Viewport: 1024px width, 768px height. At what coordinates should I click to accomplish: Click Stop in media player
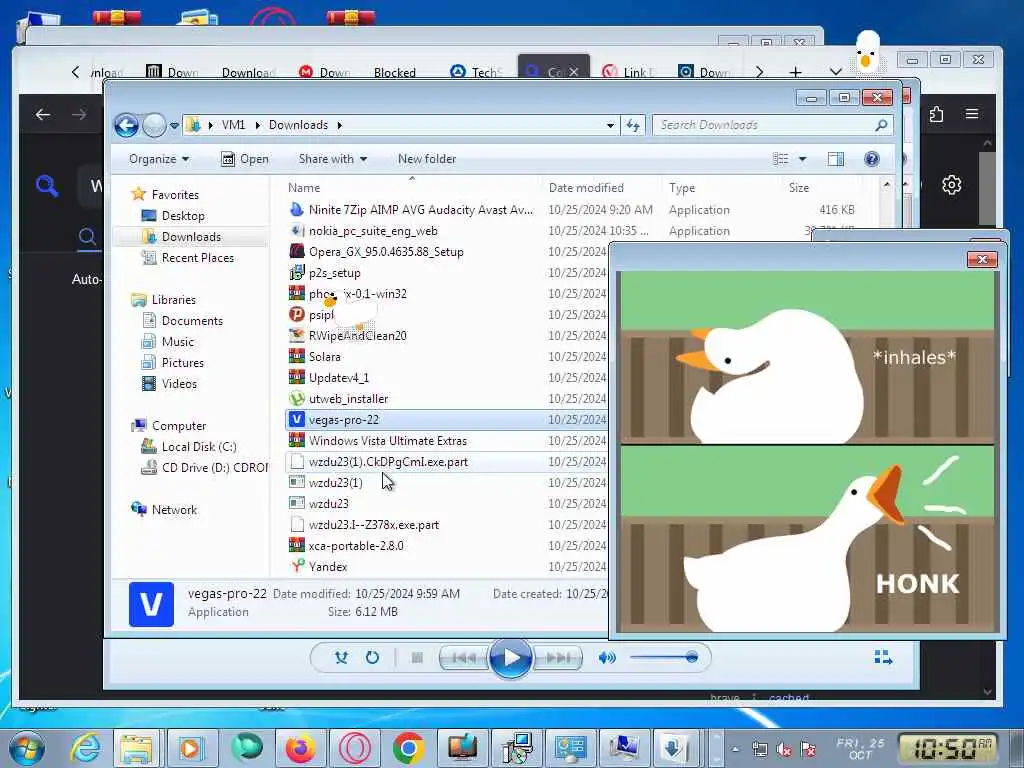point(417,658)
